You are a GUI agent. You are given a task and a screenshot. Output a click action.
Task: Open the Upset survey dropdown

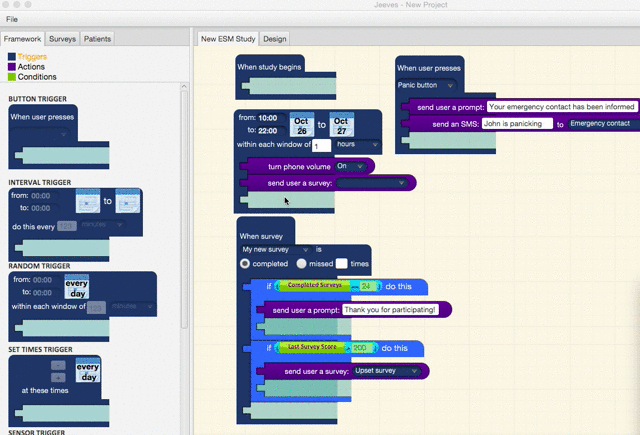tap(386, 371)
